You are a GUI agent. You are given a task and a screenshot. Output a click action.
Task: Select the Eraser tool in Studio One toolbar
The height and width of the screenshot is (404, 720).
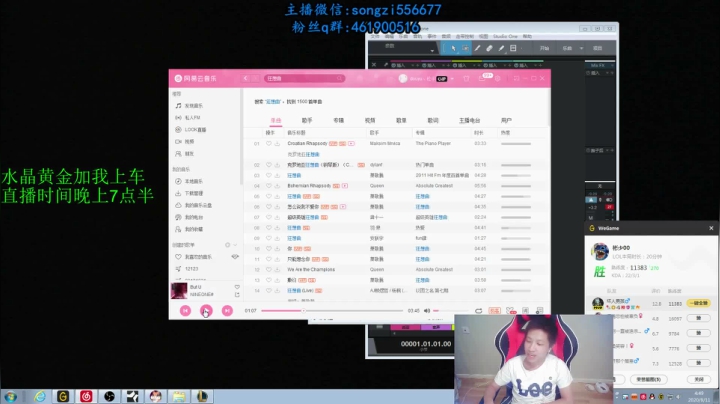tap(489, 48)
